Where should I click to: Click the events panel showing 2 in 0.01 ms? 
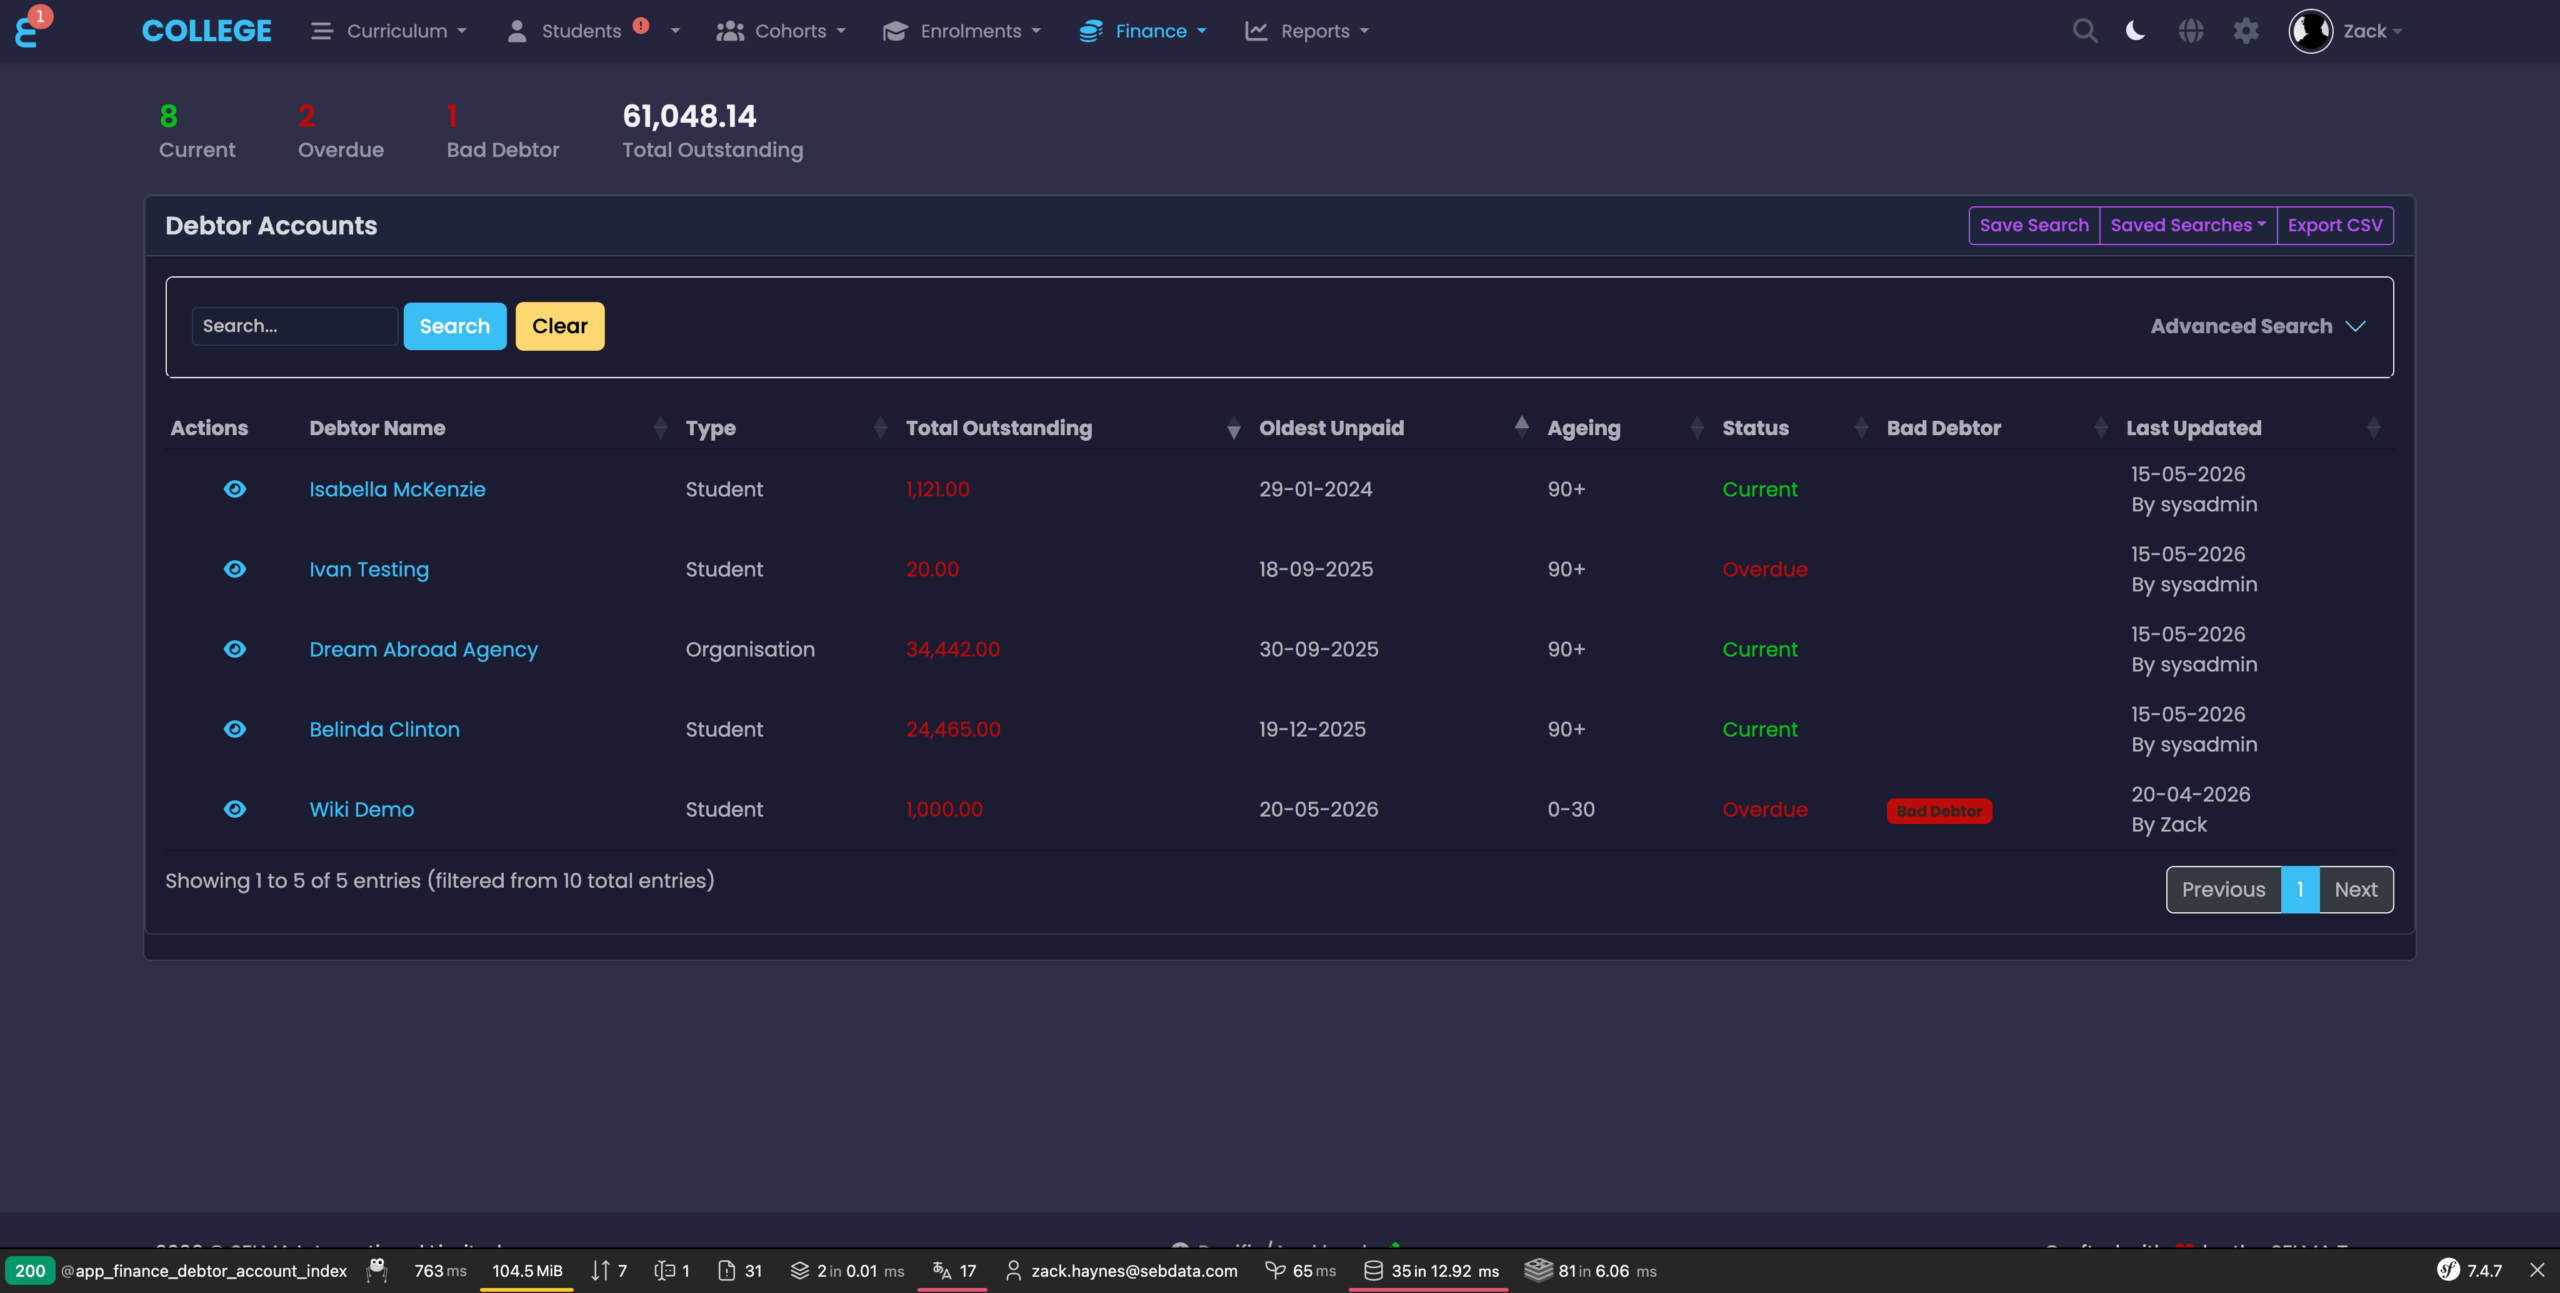pos(848,1270)
